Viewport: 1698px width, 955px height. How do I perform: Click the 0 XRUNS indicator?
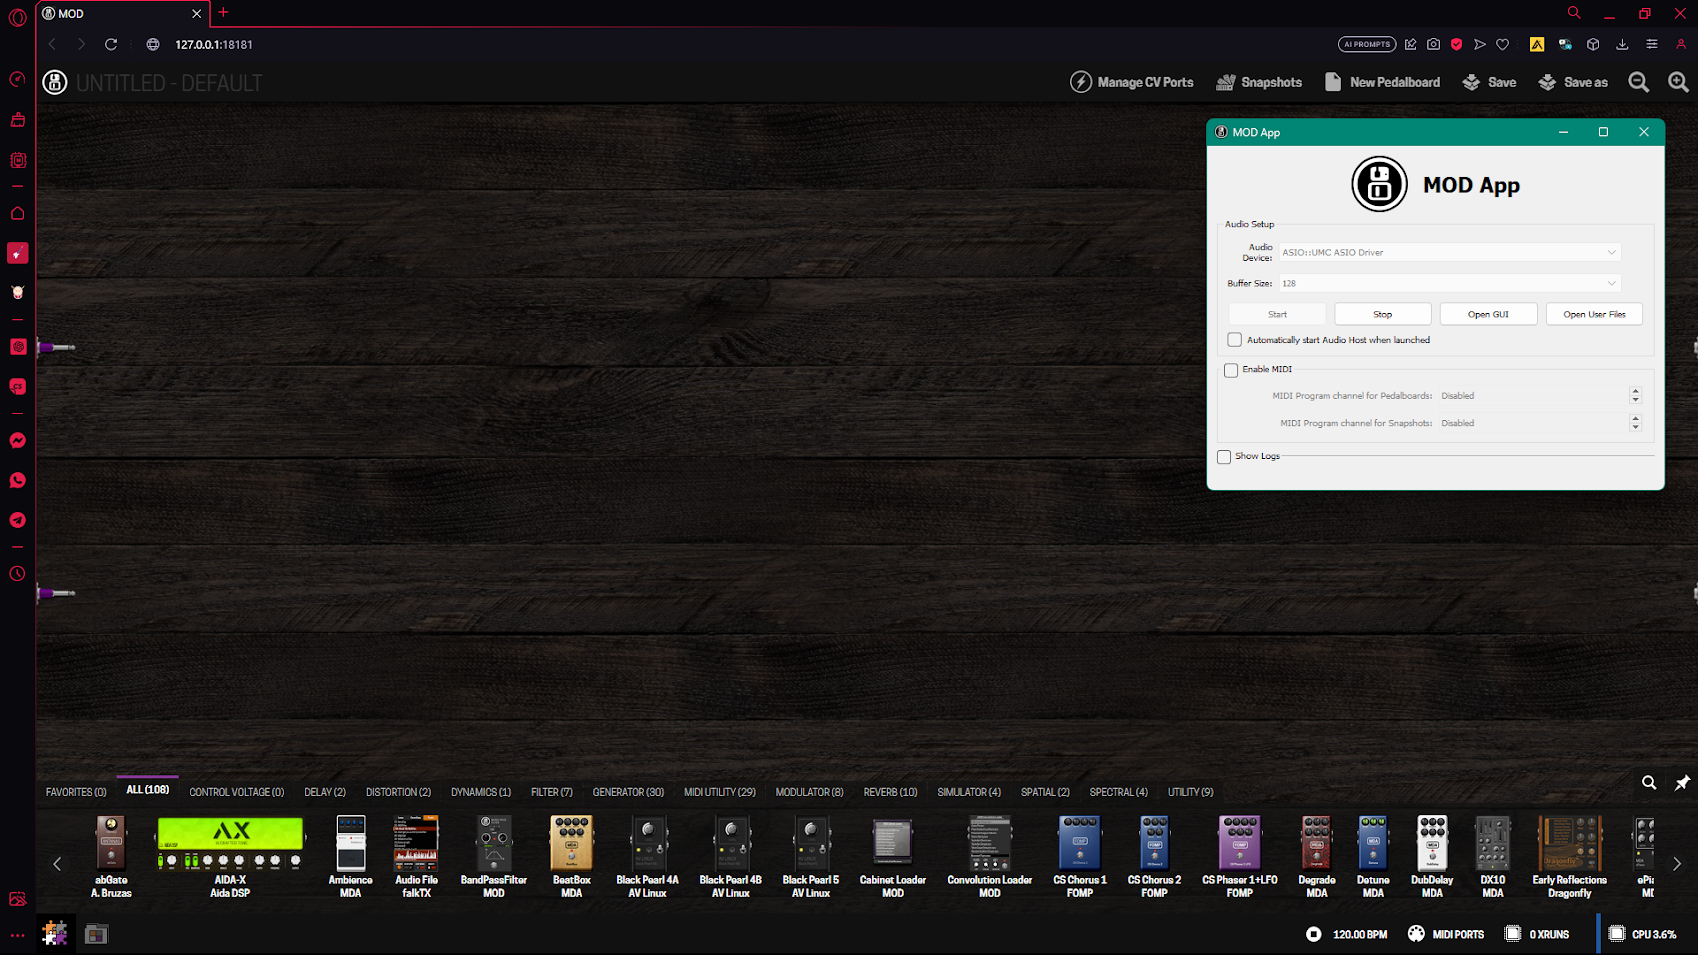click(1537, 934)
